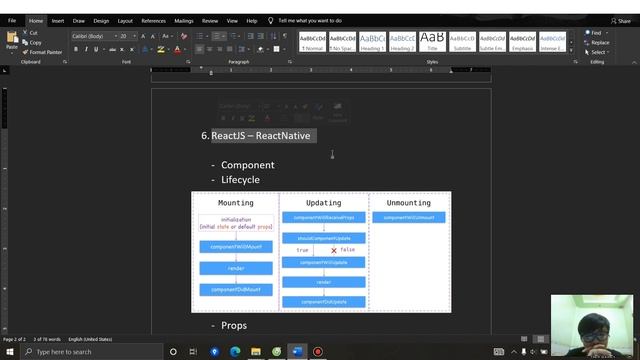This screenshot has height=360, width=640.
Task: Click the numbering list icon
Action: pos(217,36)
